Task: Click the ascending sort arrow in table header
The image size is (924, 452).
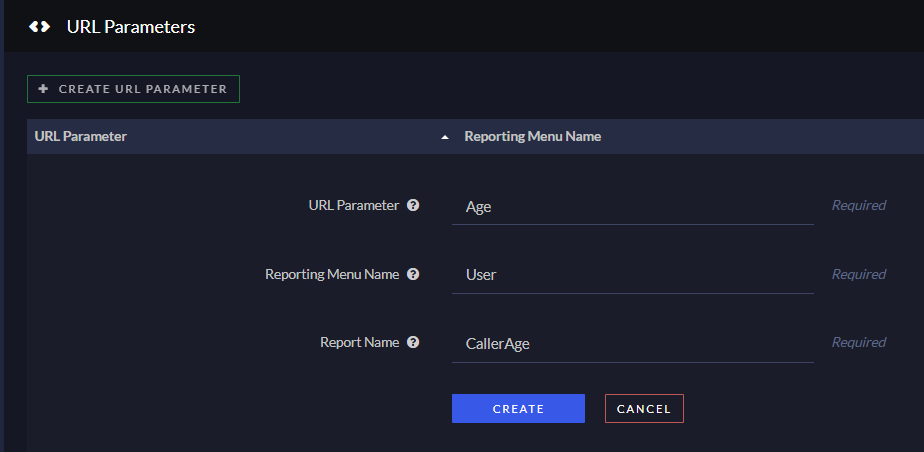Action: coord(445,137)
